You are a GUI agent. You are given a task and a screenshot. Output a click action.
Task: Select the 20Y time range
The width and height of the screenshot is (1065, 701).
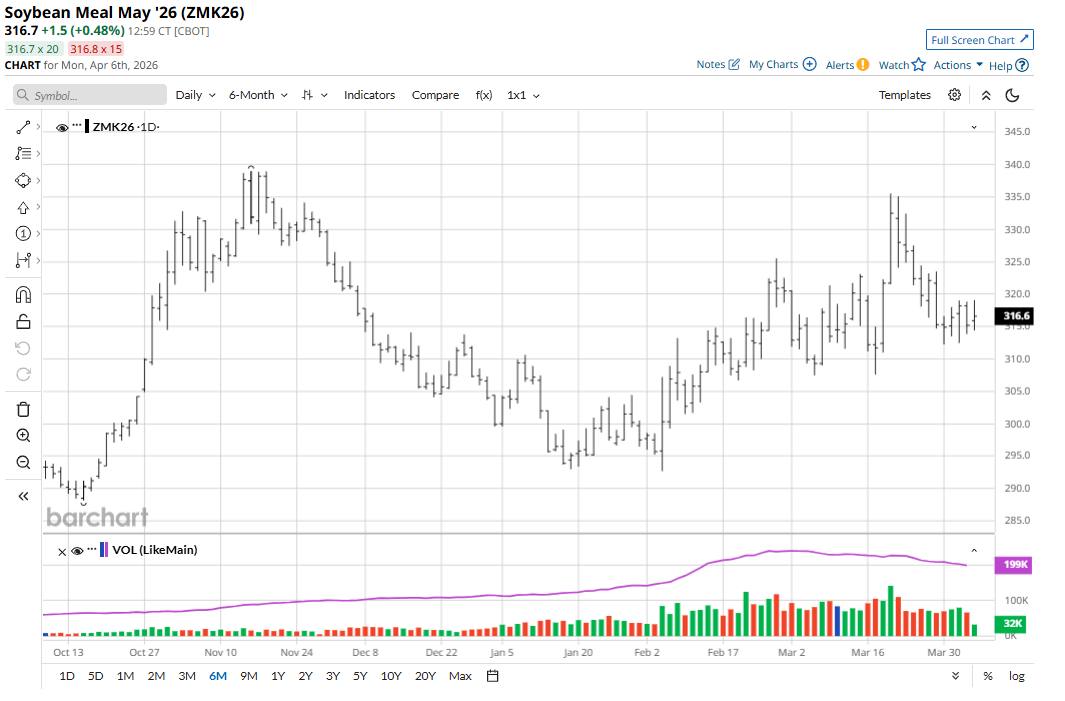(425, 676)
